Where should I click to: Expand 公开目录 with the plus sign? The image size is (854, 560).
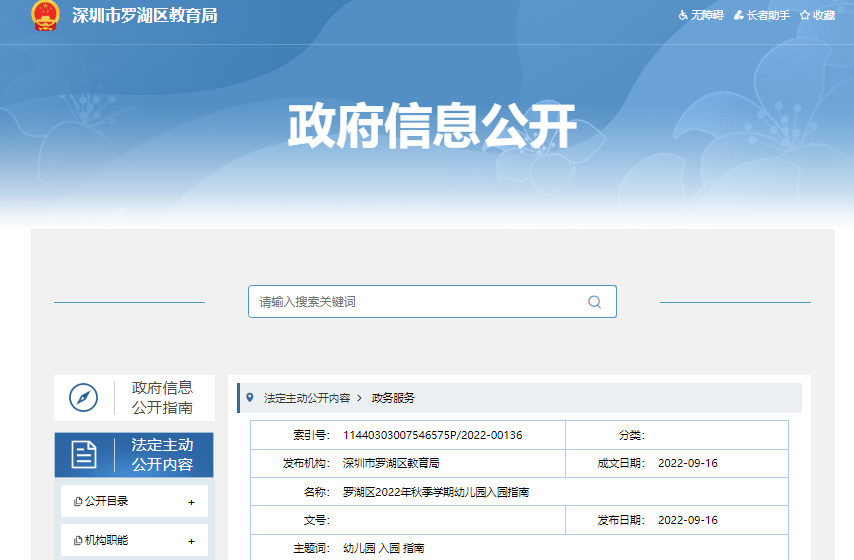(191, 502)
